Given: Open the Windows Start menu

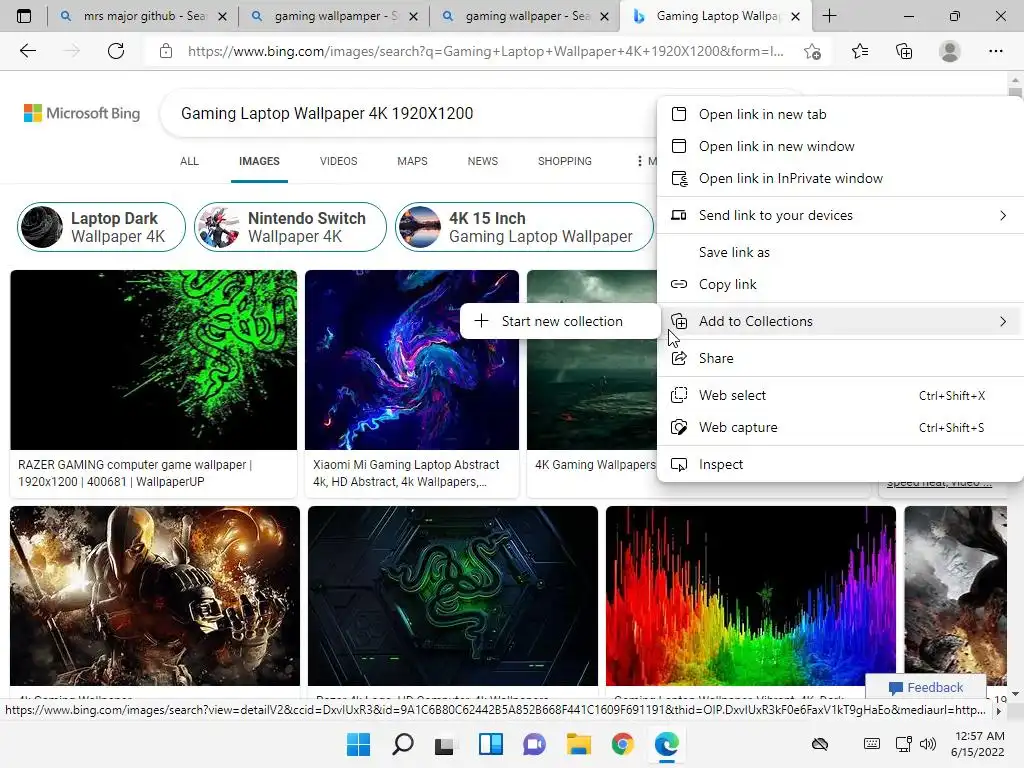Looking at the screenshot, I should (358, 744).
